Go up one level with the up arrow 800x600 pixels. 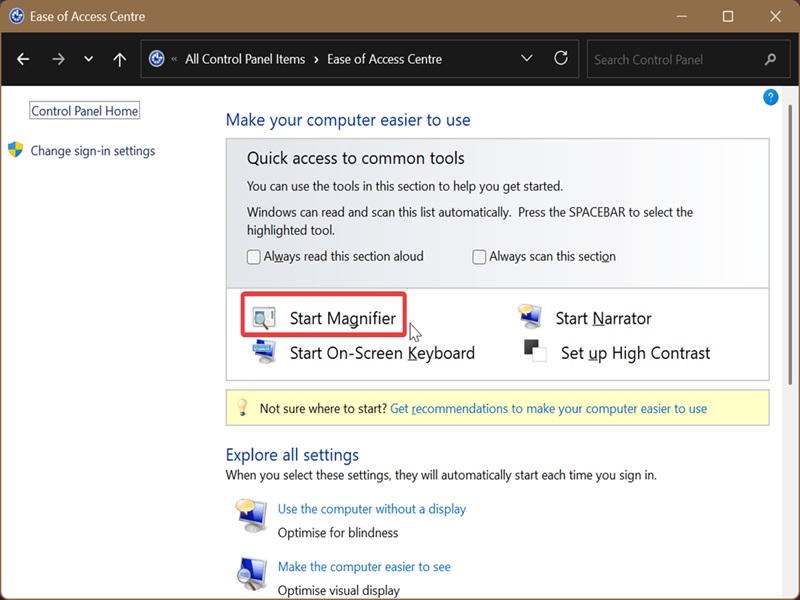click(x=119, y=59)
